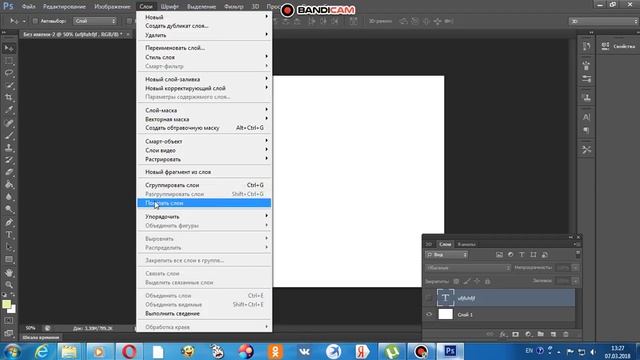
Task: Select the Blur tool
Action: 9,197
